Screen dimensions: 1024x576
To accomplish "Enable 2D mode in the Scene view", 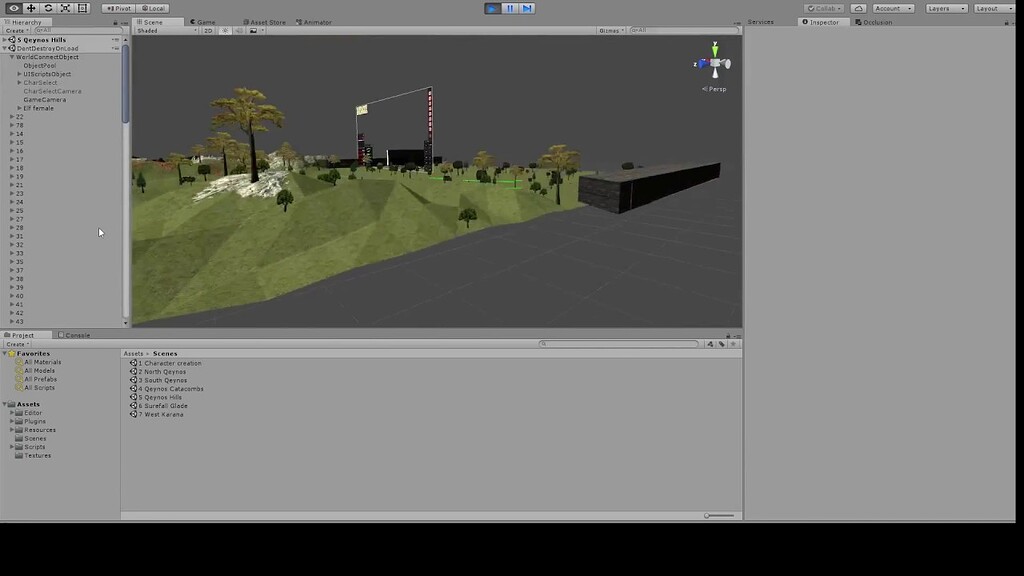I will tap(207, 30).
